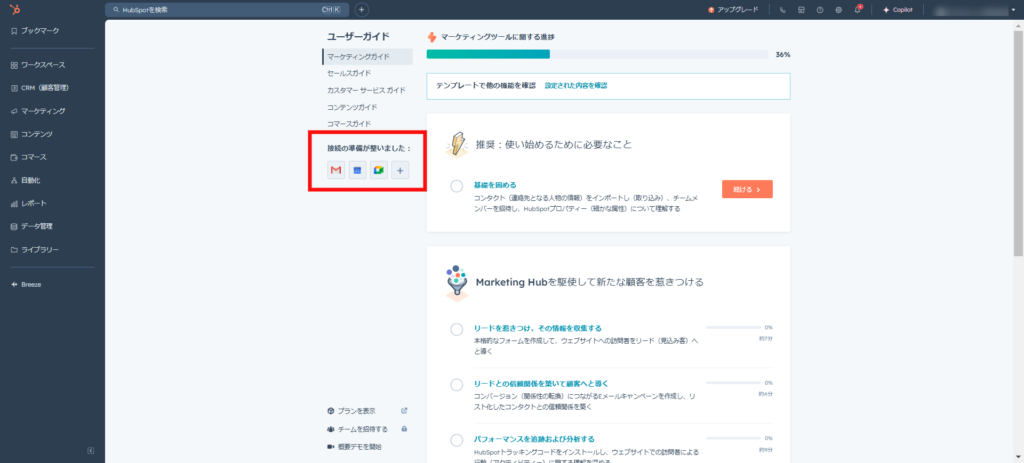Open the settings gear icon
This screenshot has width=1024, height=463.
[x=839, y=10]
